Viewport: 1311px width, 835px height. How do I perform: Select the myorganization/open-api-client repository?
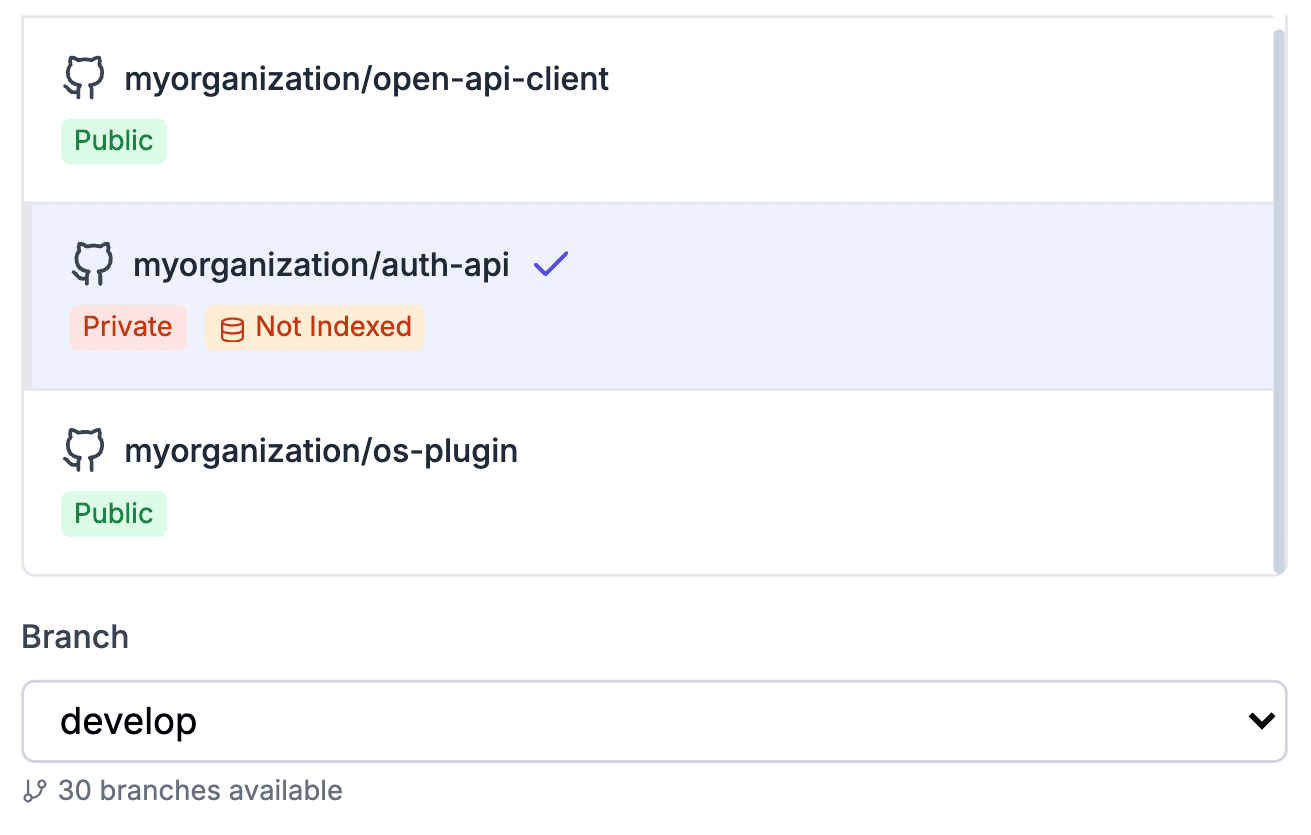[x=366, y=79]
